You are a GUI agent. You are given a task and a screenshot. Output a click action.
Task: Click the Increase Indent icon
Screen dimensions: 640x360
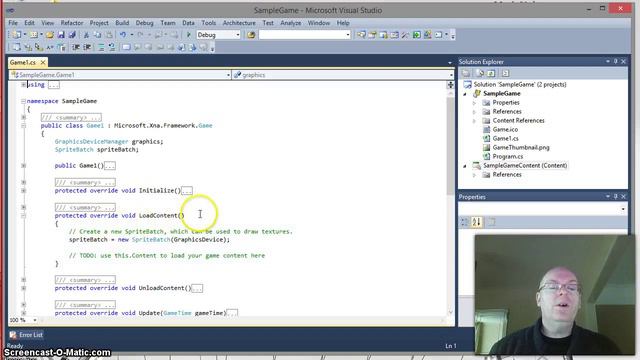coord(87,48)
